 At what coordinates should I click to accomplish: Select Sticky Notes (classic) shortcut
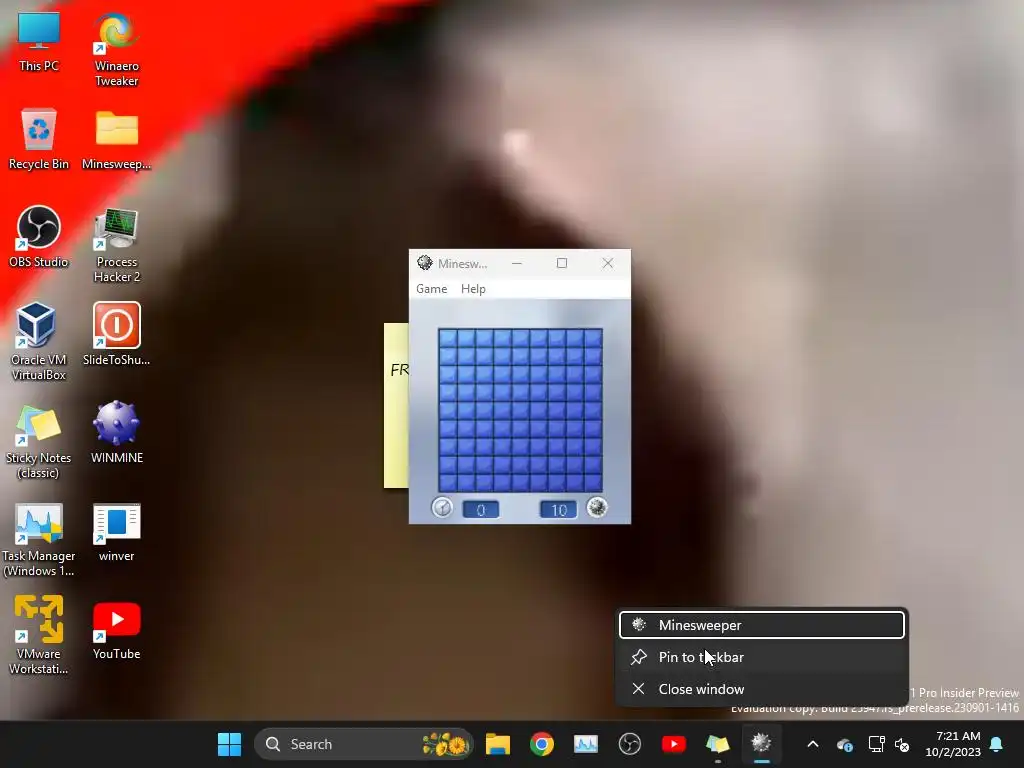(39, 441)
